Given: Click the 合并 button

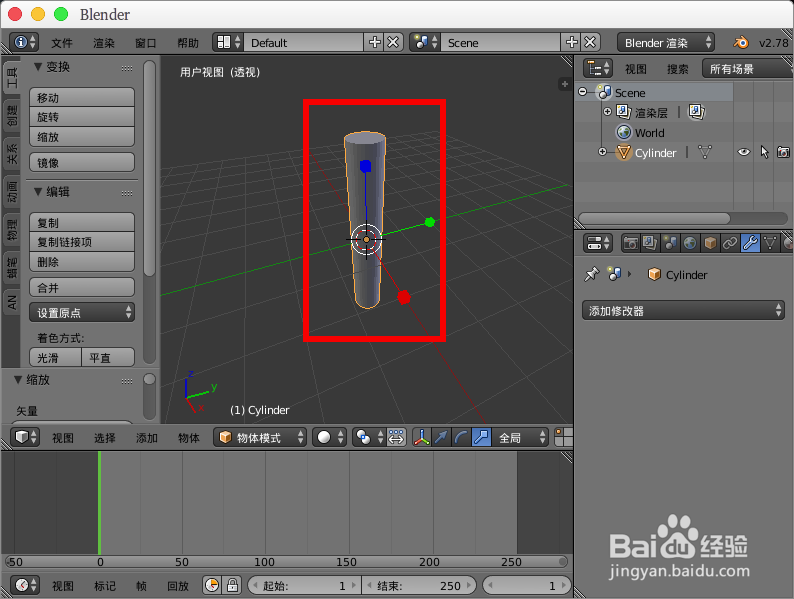Looking at the screenshot, I should pyautogui.click(x=82, y=288).
